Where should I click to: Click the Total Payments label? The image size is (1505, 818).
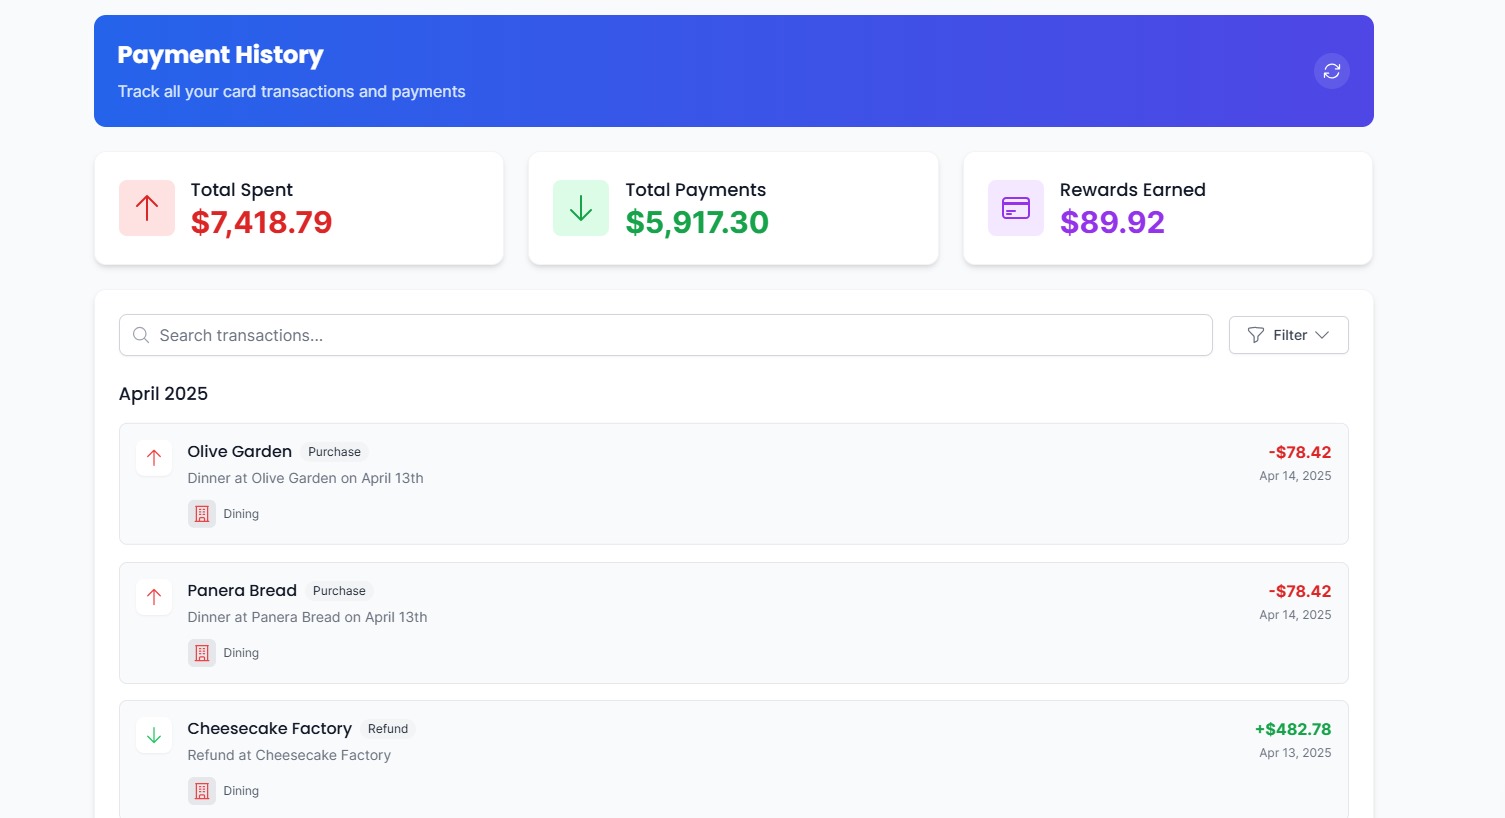click(x=696, y=190)
